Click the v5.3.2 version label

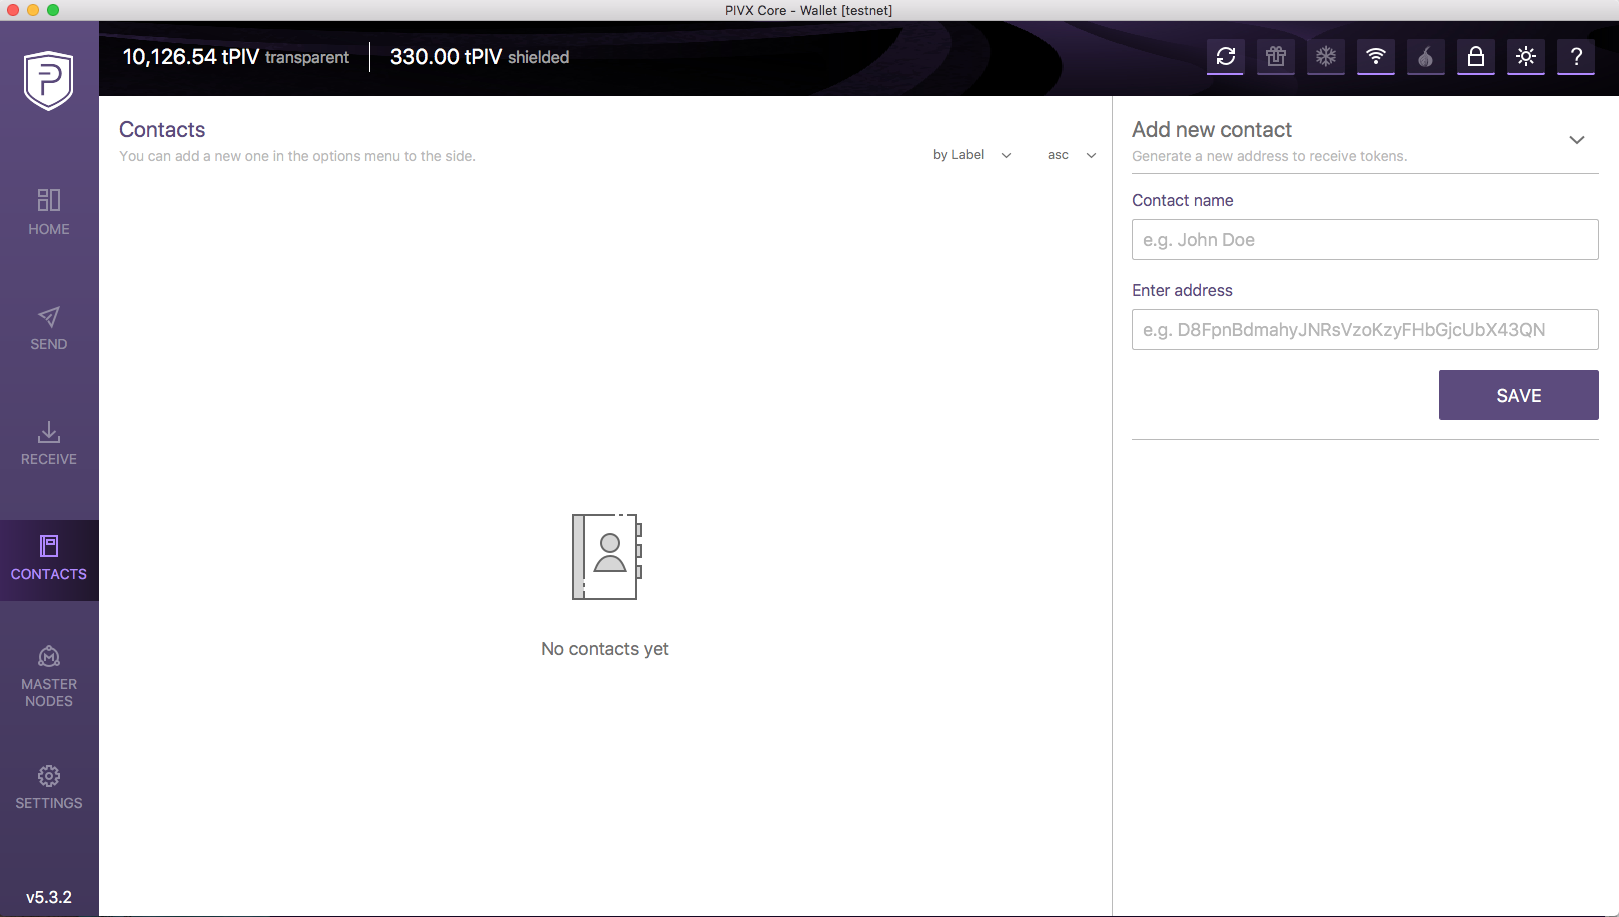[49, 897]
